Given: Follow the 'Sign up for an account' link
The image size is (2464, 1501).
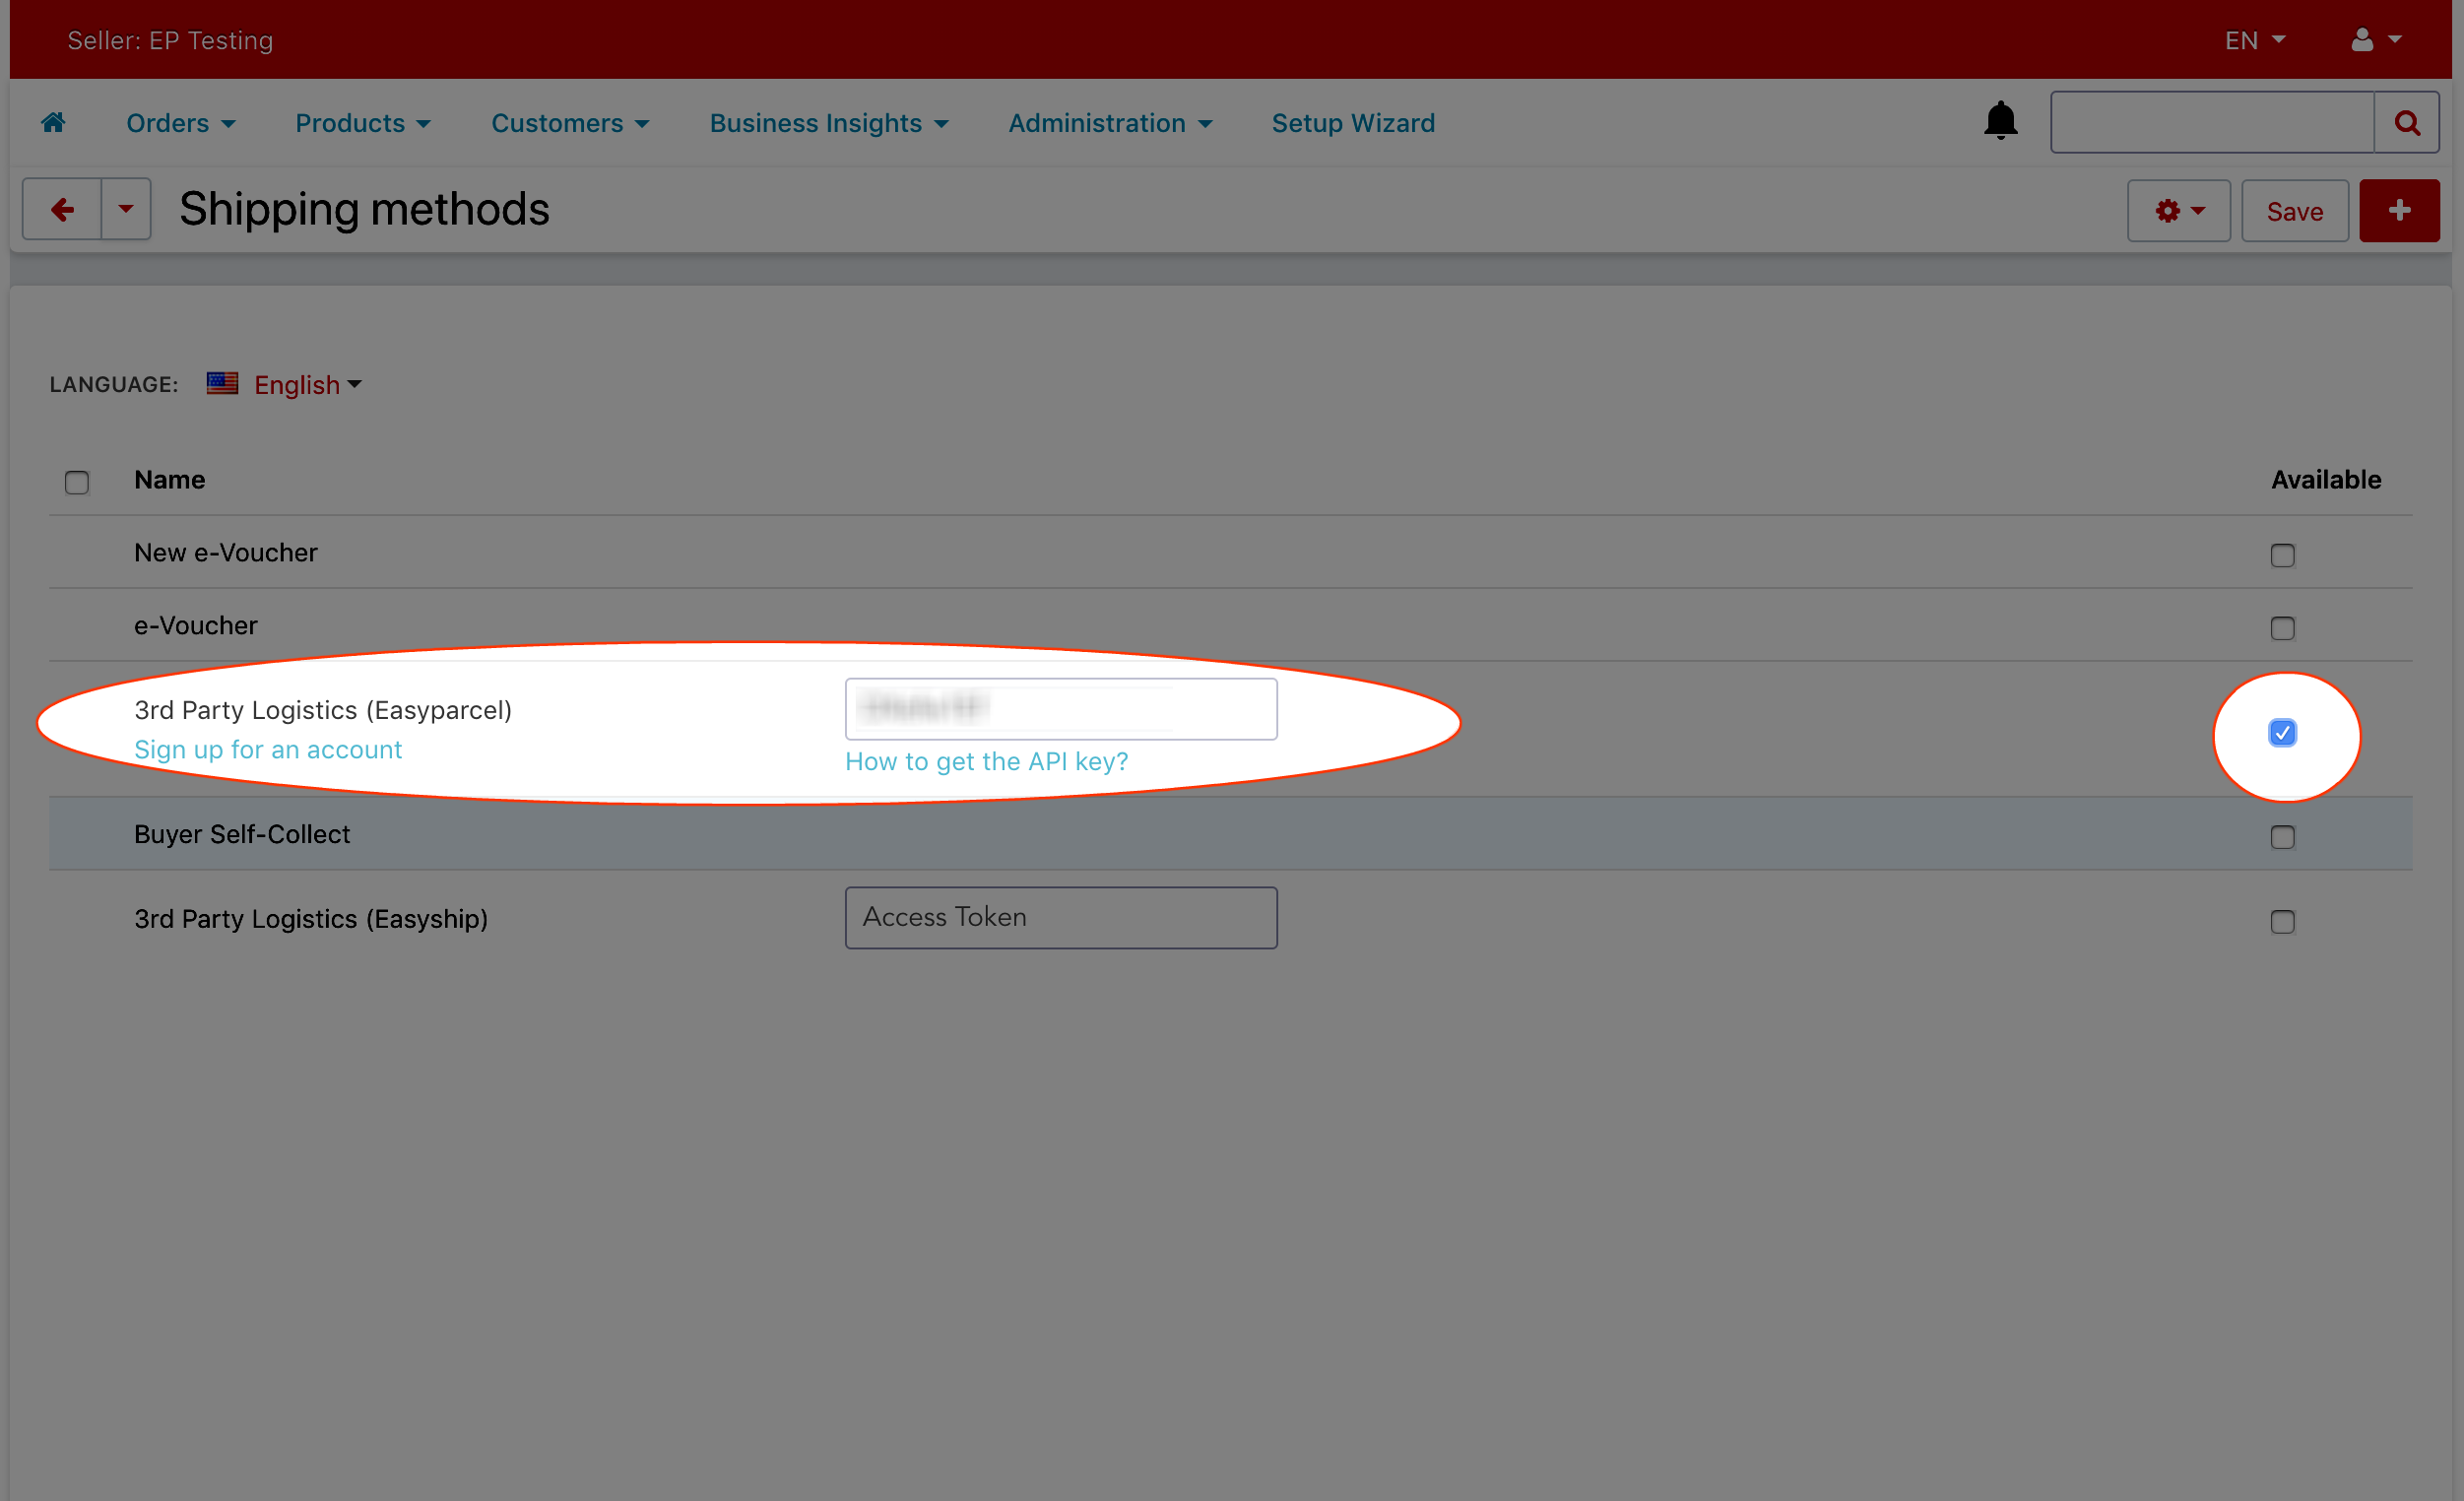Looking at the screenshot, I should [268, 750].
